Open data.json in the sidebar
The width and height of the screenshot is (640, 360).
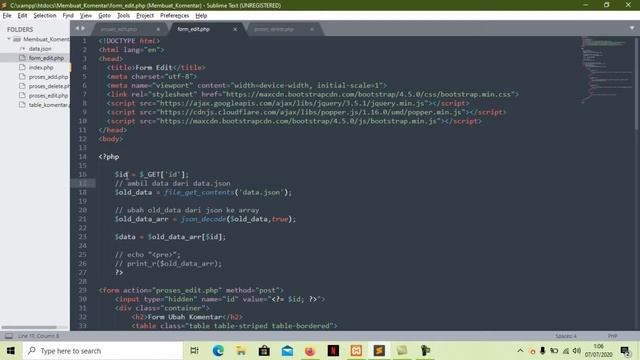pyautogui.click(x=40, y=49)
